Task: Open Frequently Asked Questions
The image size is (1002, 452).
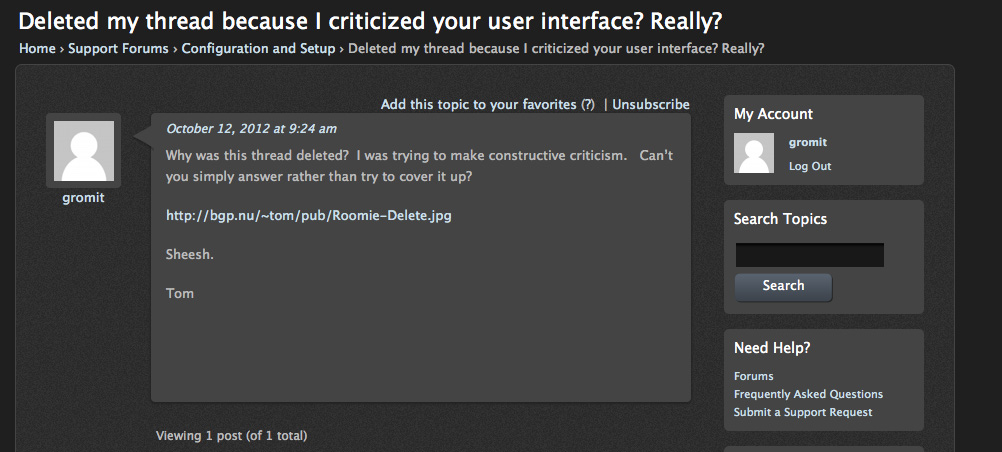Action: (808, 394)
